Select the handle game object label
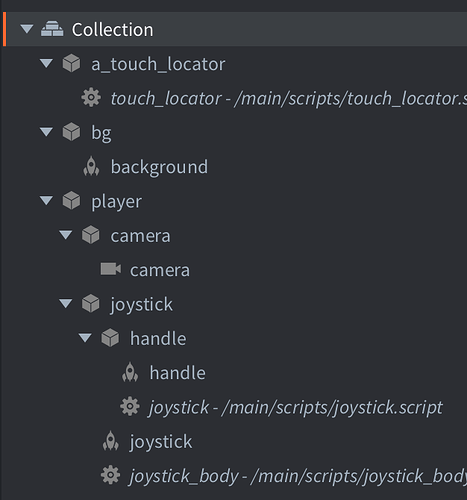This screenshot has width=467, height=500. coord(158,338)
